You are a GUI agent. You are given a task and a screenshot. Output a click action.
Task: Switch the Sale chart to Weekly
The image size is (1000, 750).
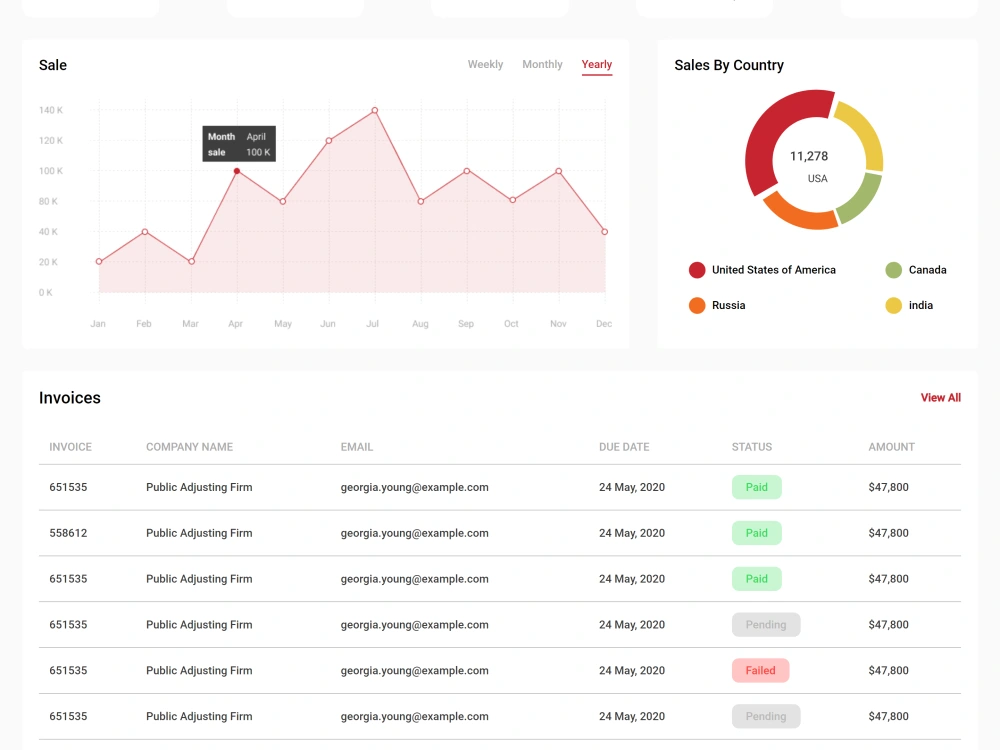click(x=485, y=64)
